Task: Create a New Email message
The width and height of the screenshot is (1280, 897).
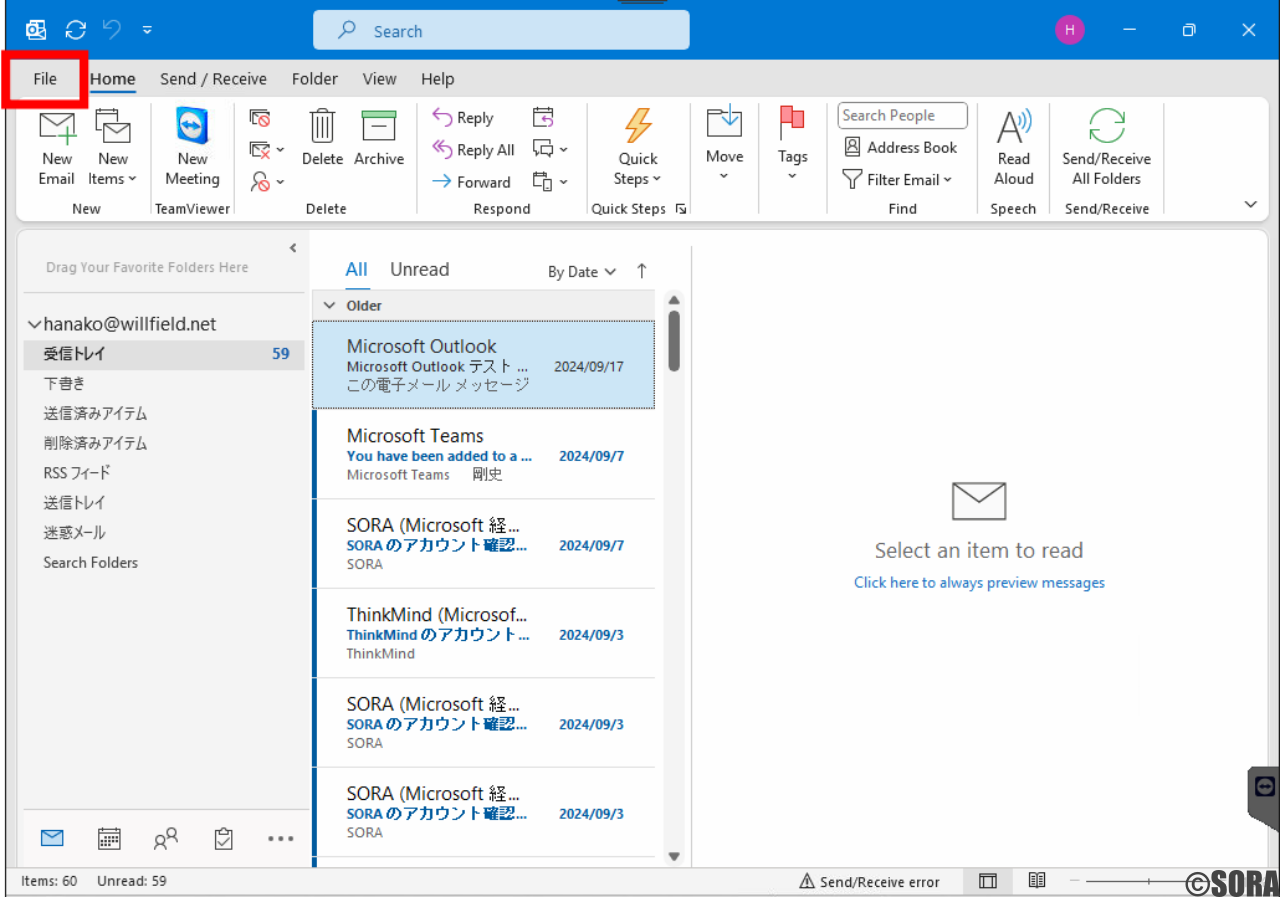Action: pos(56,148)
